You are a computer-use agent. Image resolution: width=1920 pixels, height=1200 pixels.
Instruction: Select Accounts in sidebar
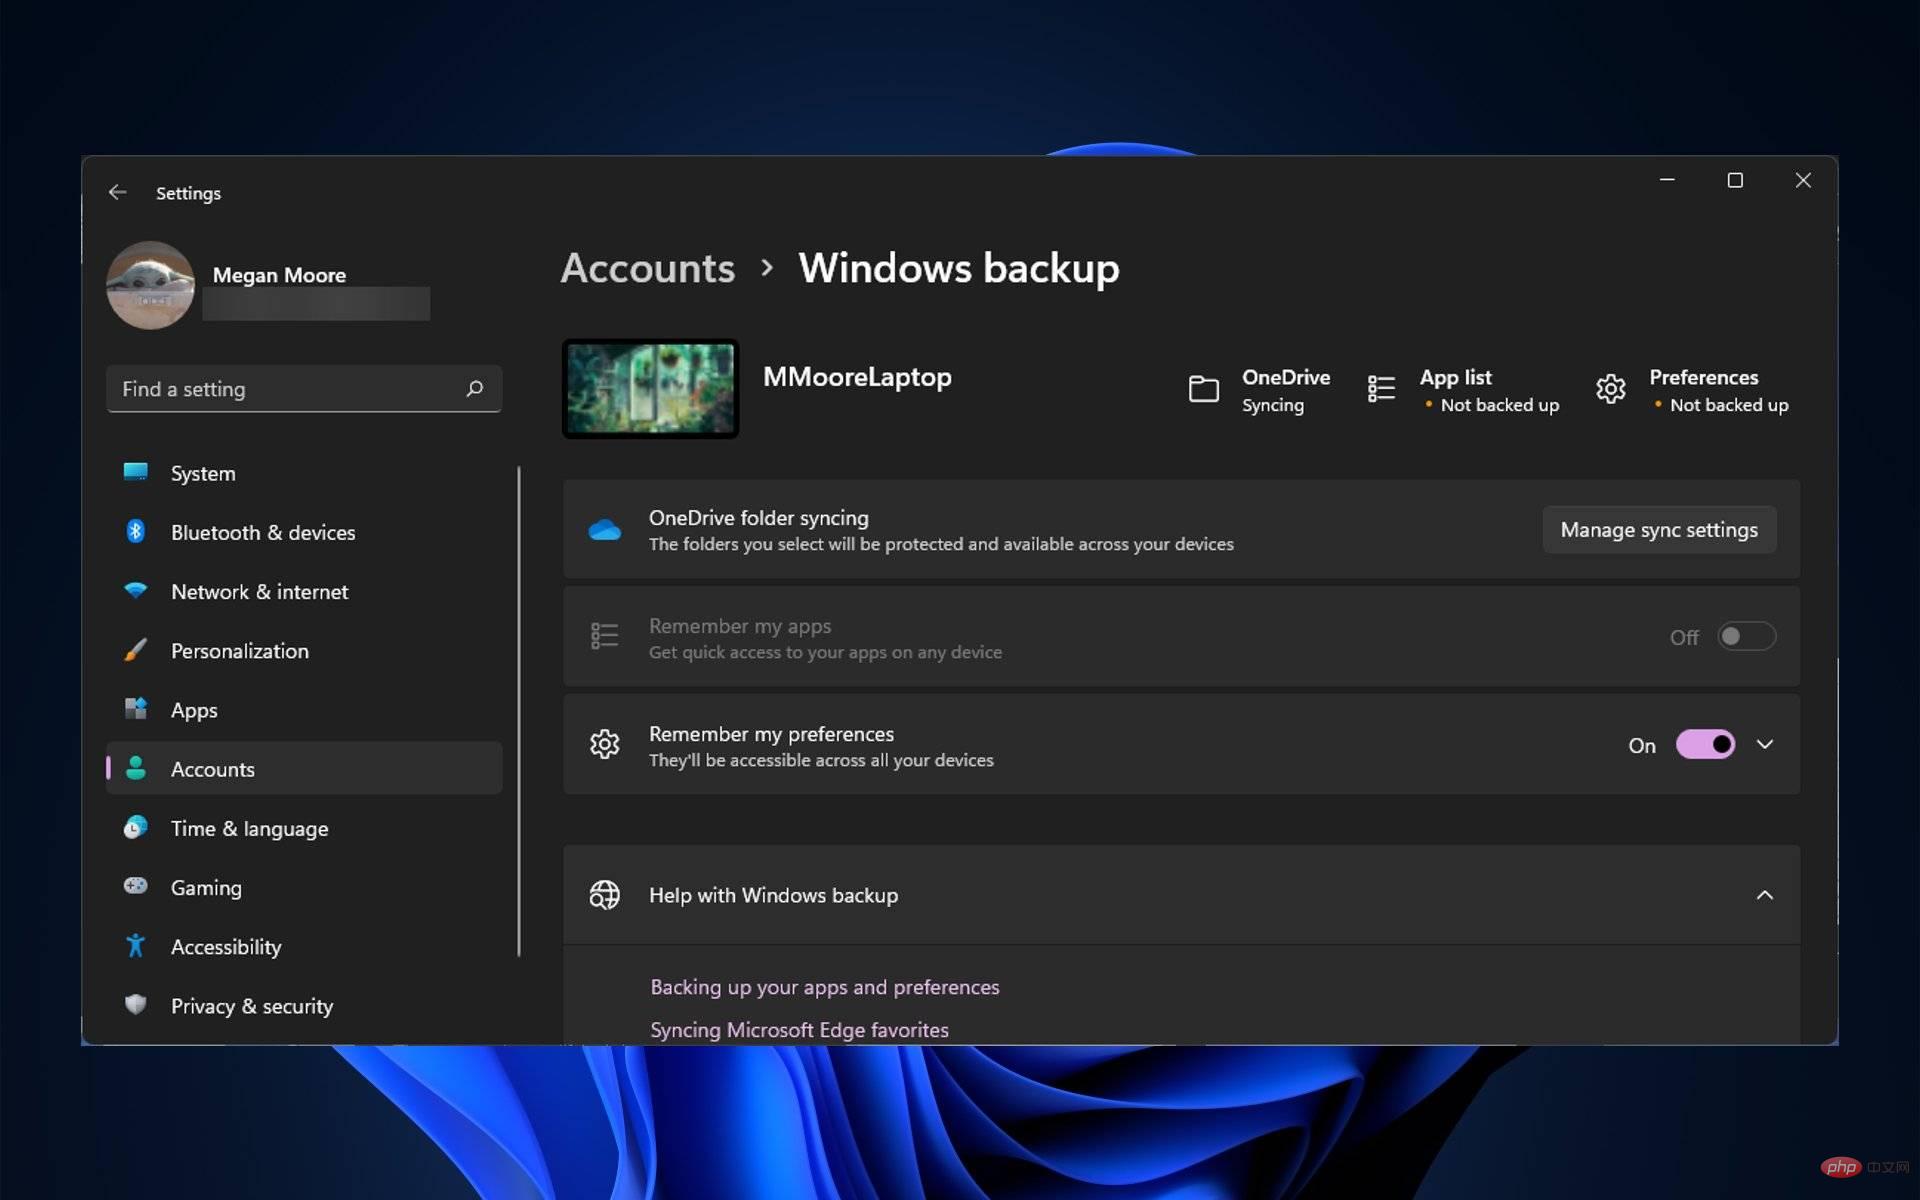(304, 768)
